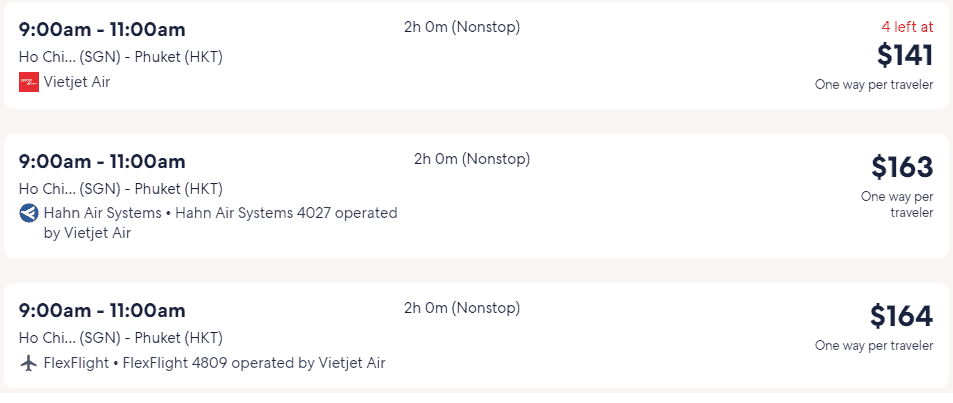
Task: Click the $163 price
Action: click(902, 167)
